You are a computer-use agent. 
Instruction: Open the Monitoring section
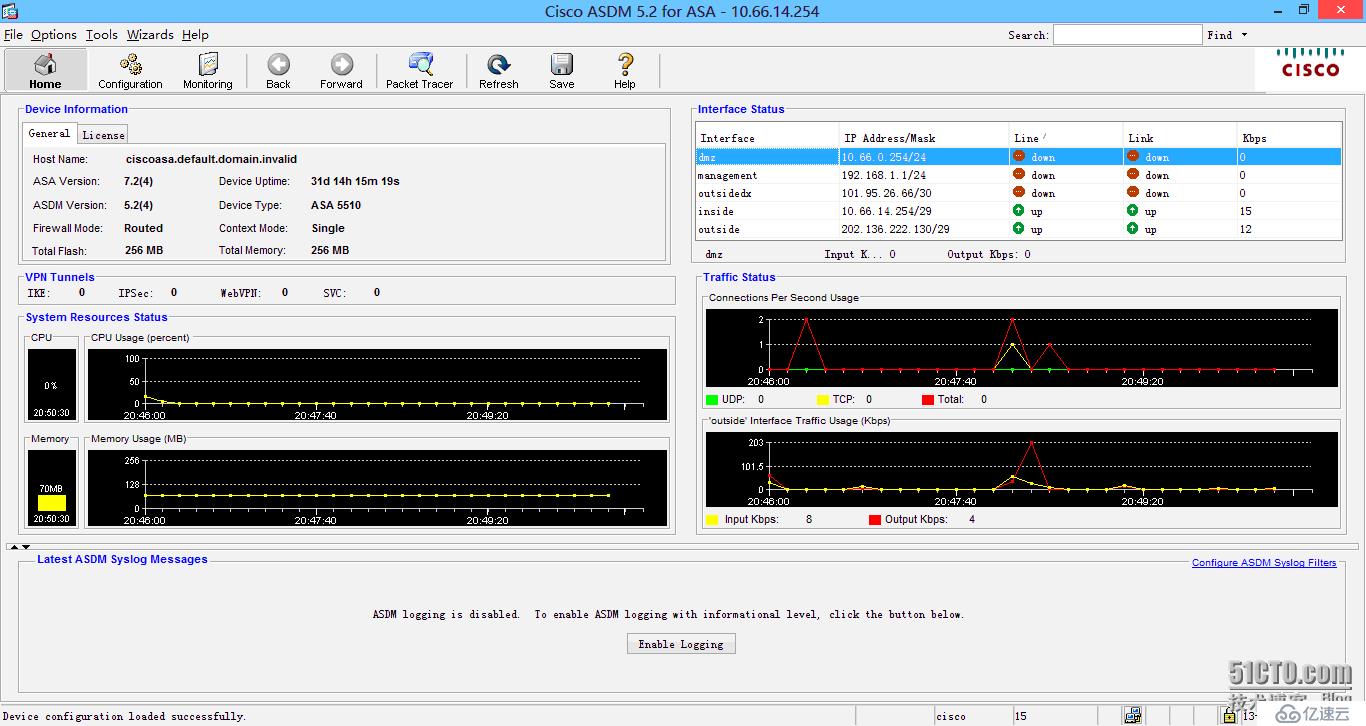click(208, 70)
